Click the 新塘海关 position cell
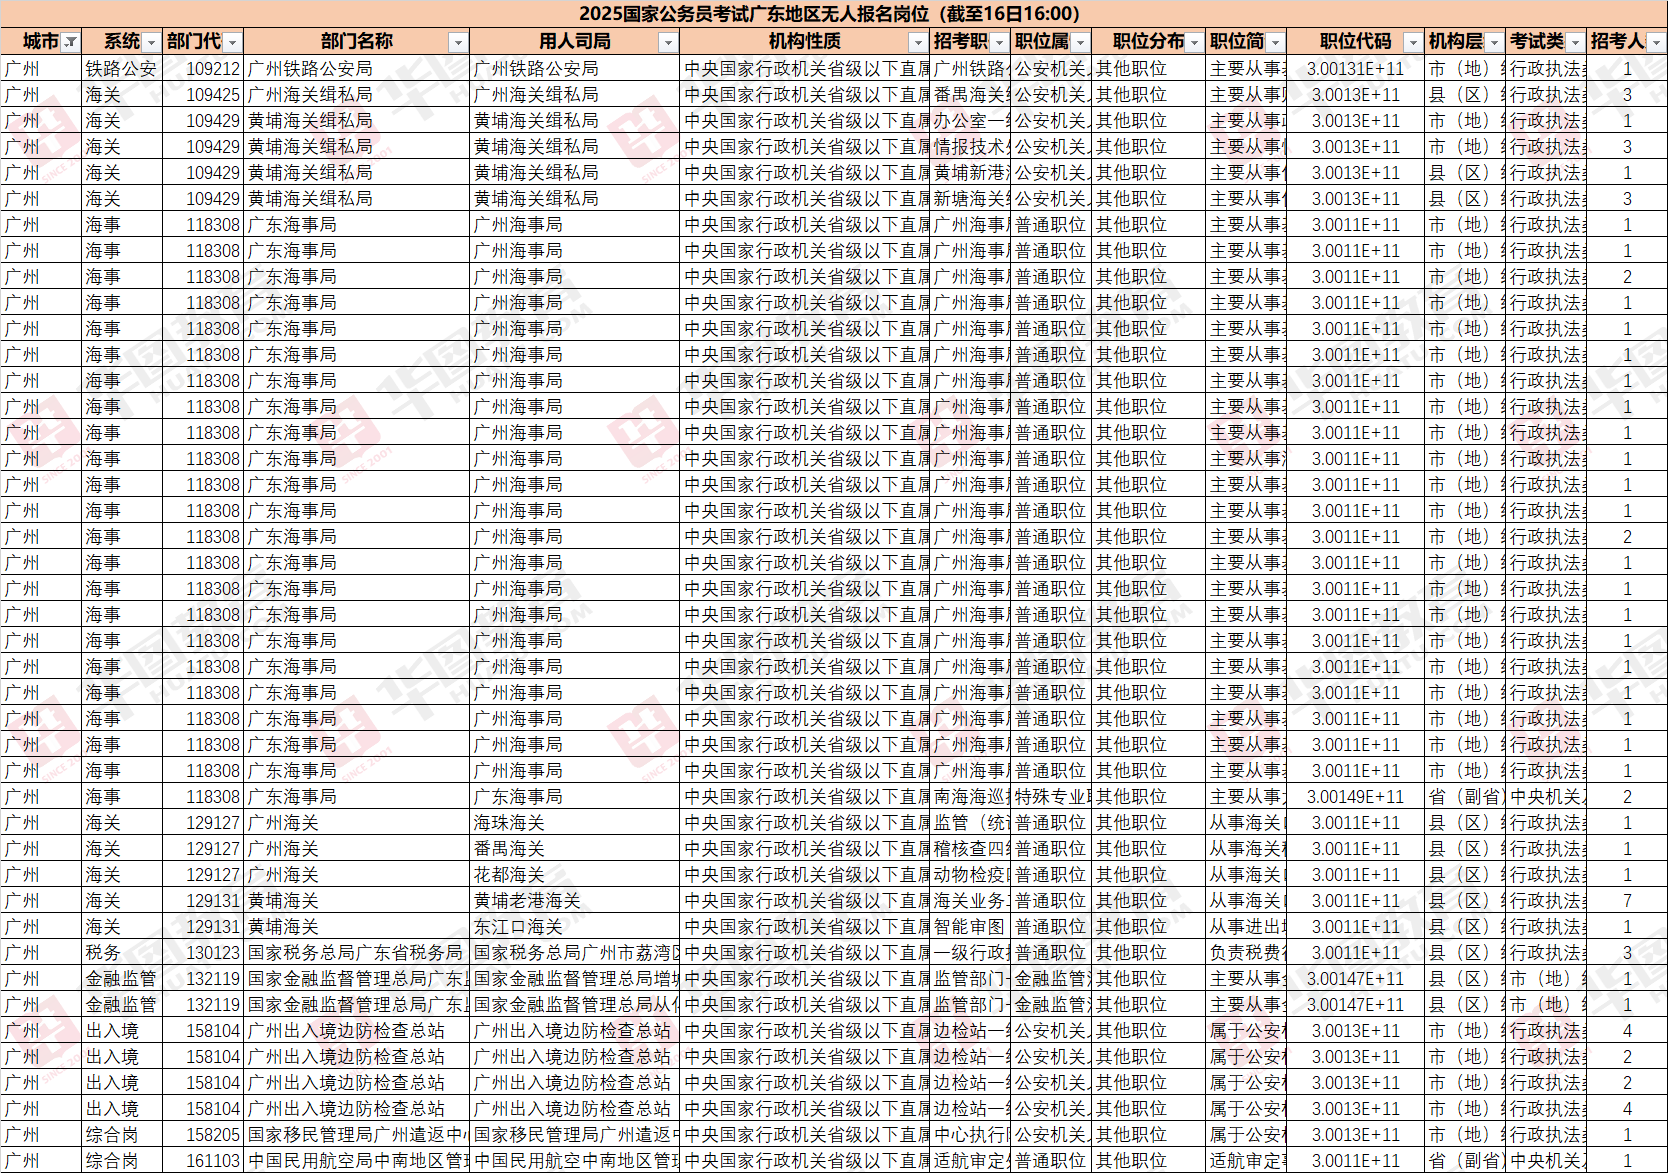Screen dimensions: 1668x1173 (x=971, y=199)
